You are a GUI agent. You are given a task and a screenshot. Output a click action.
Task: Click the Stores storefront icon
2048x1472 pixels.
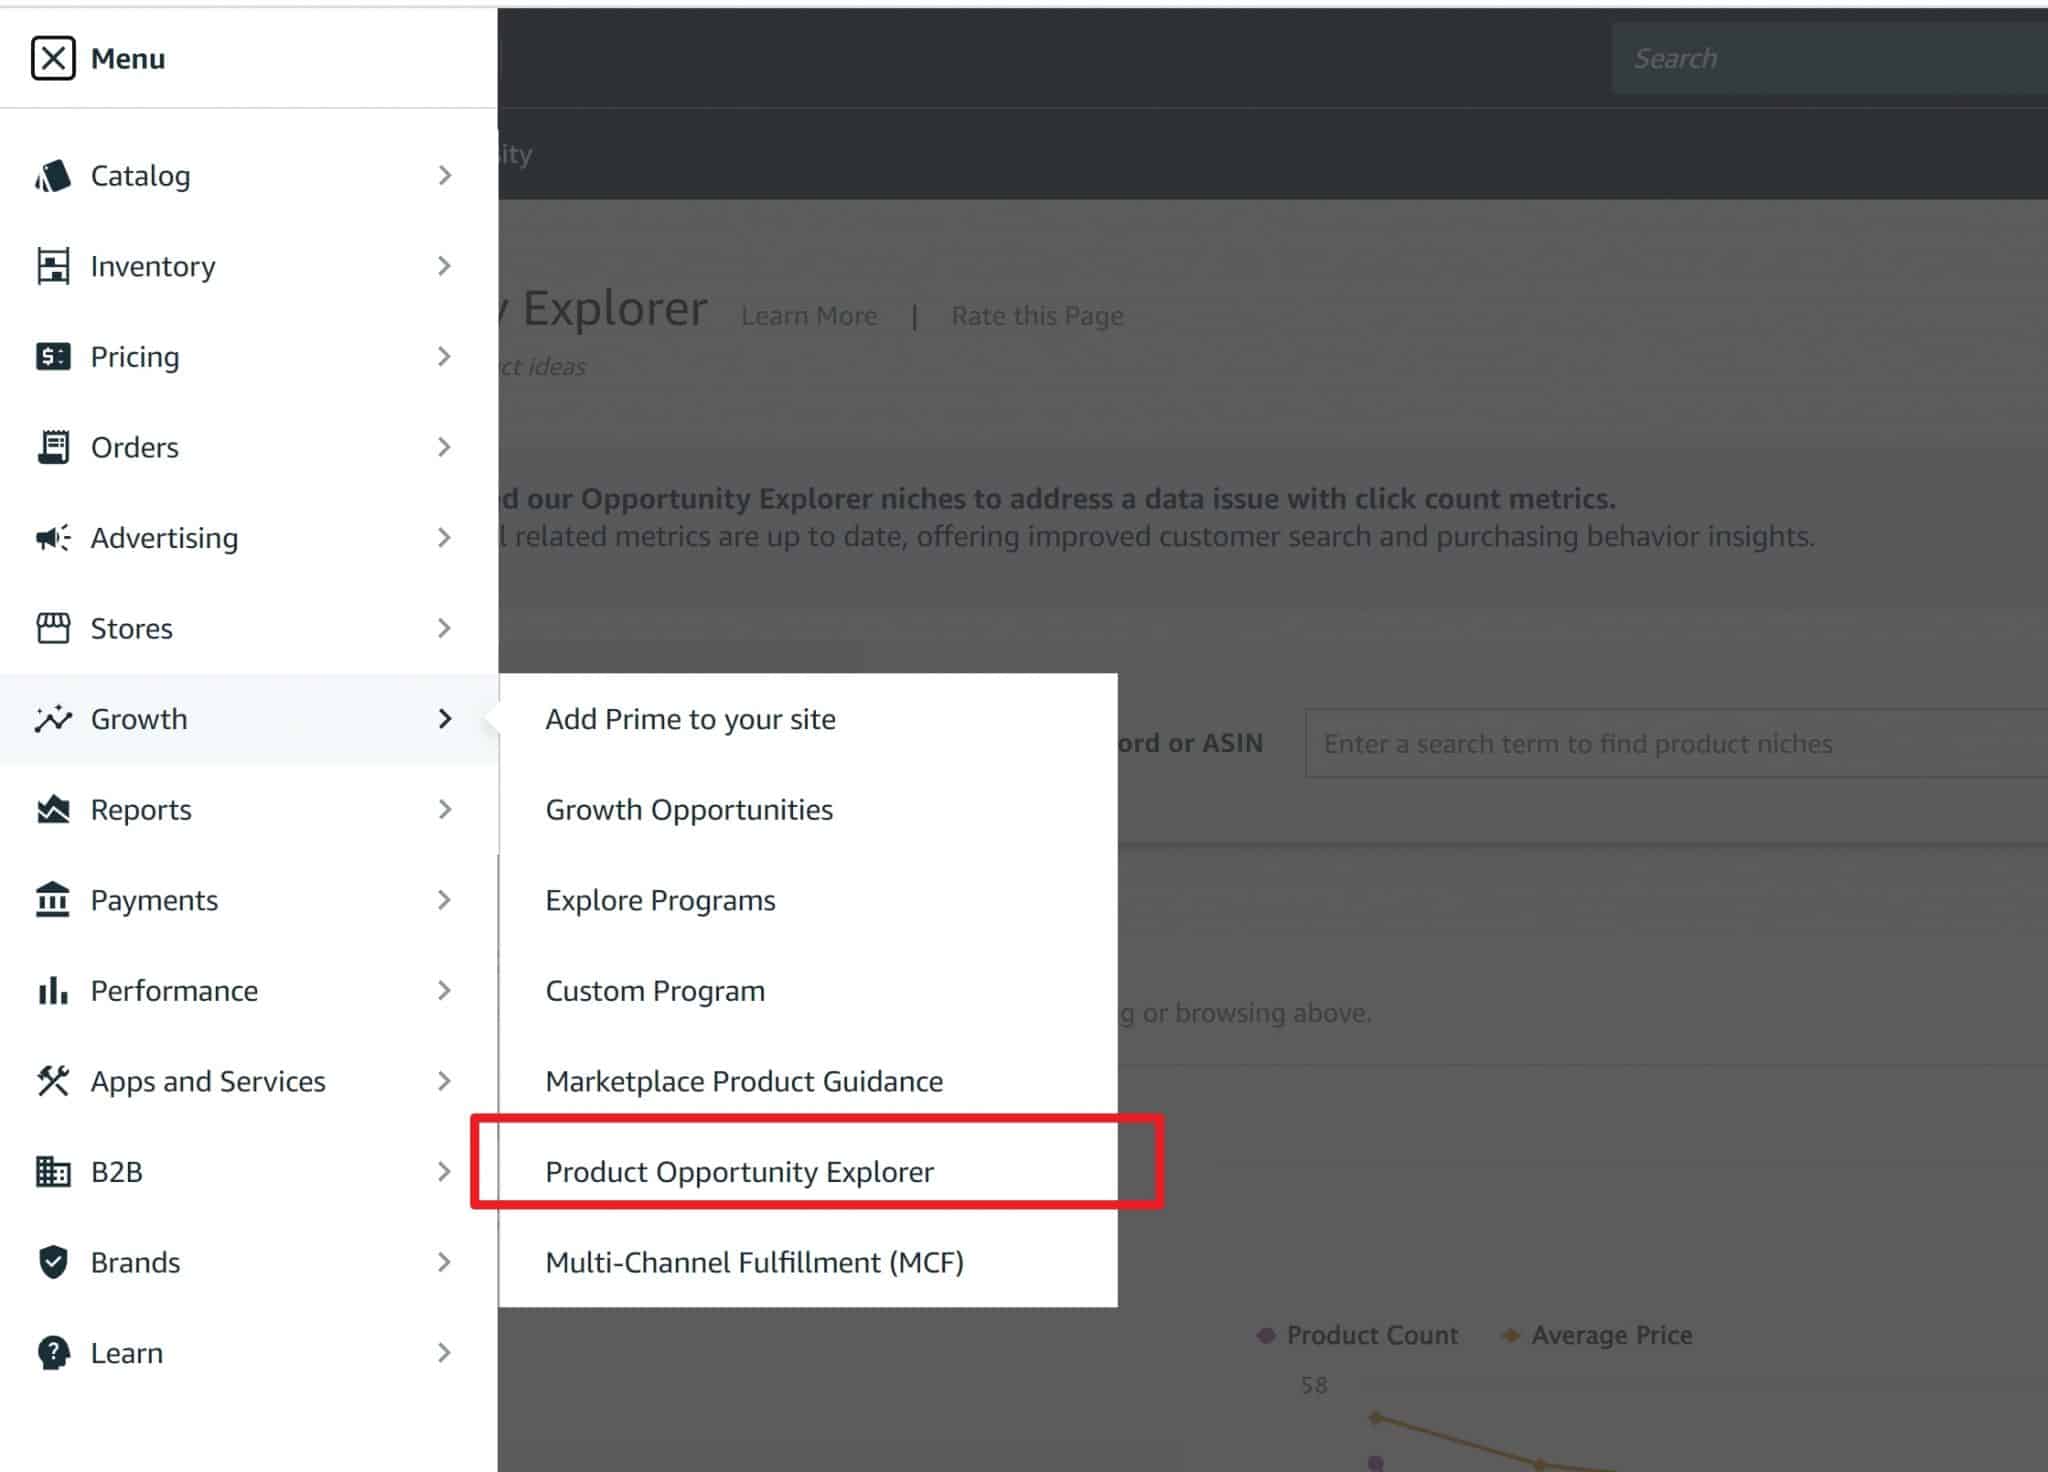pyautogui.click(x=53, y=628)
